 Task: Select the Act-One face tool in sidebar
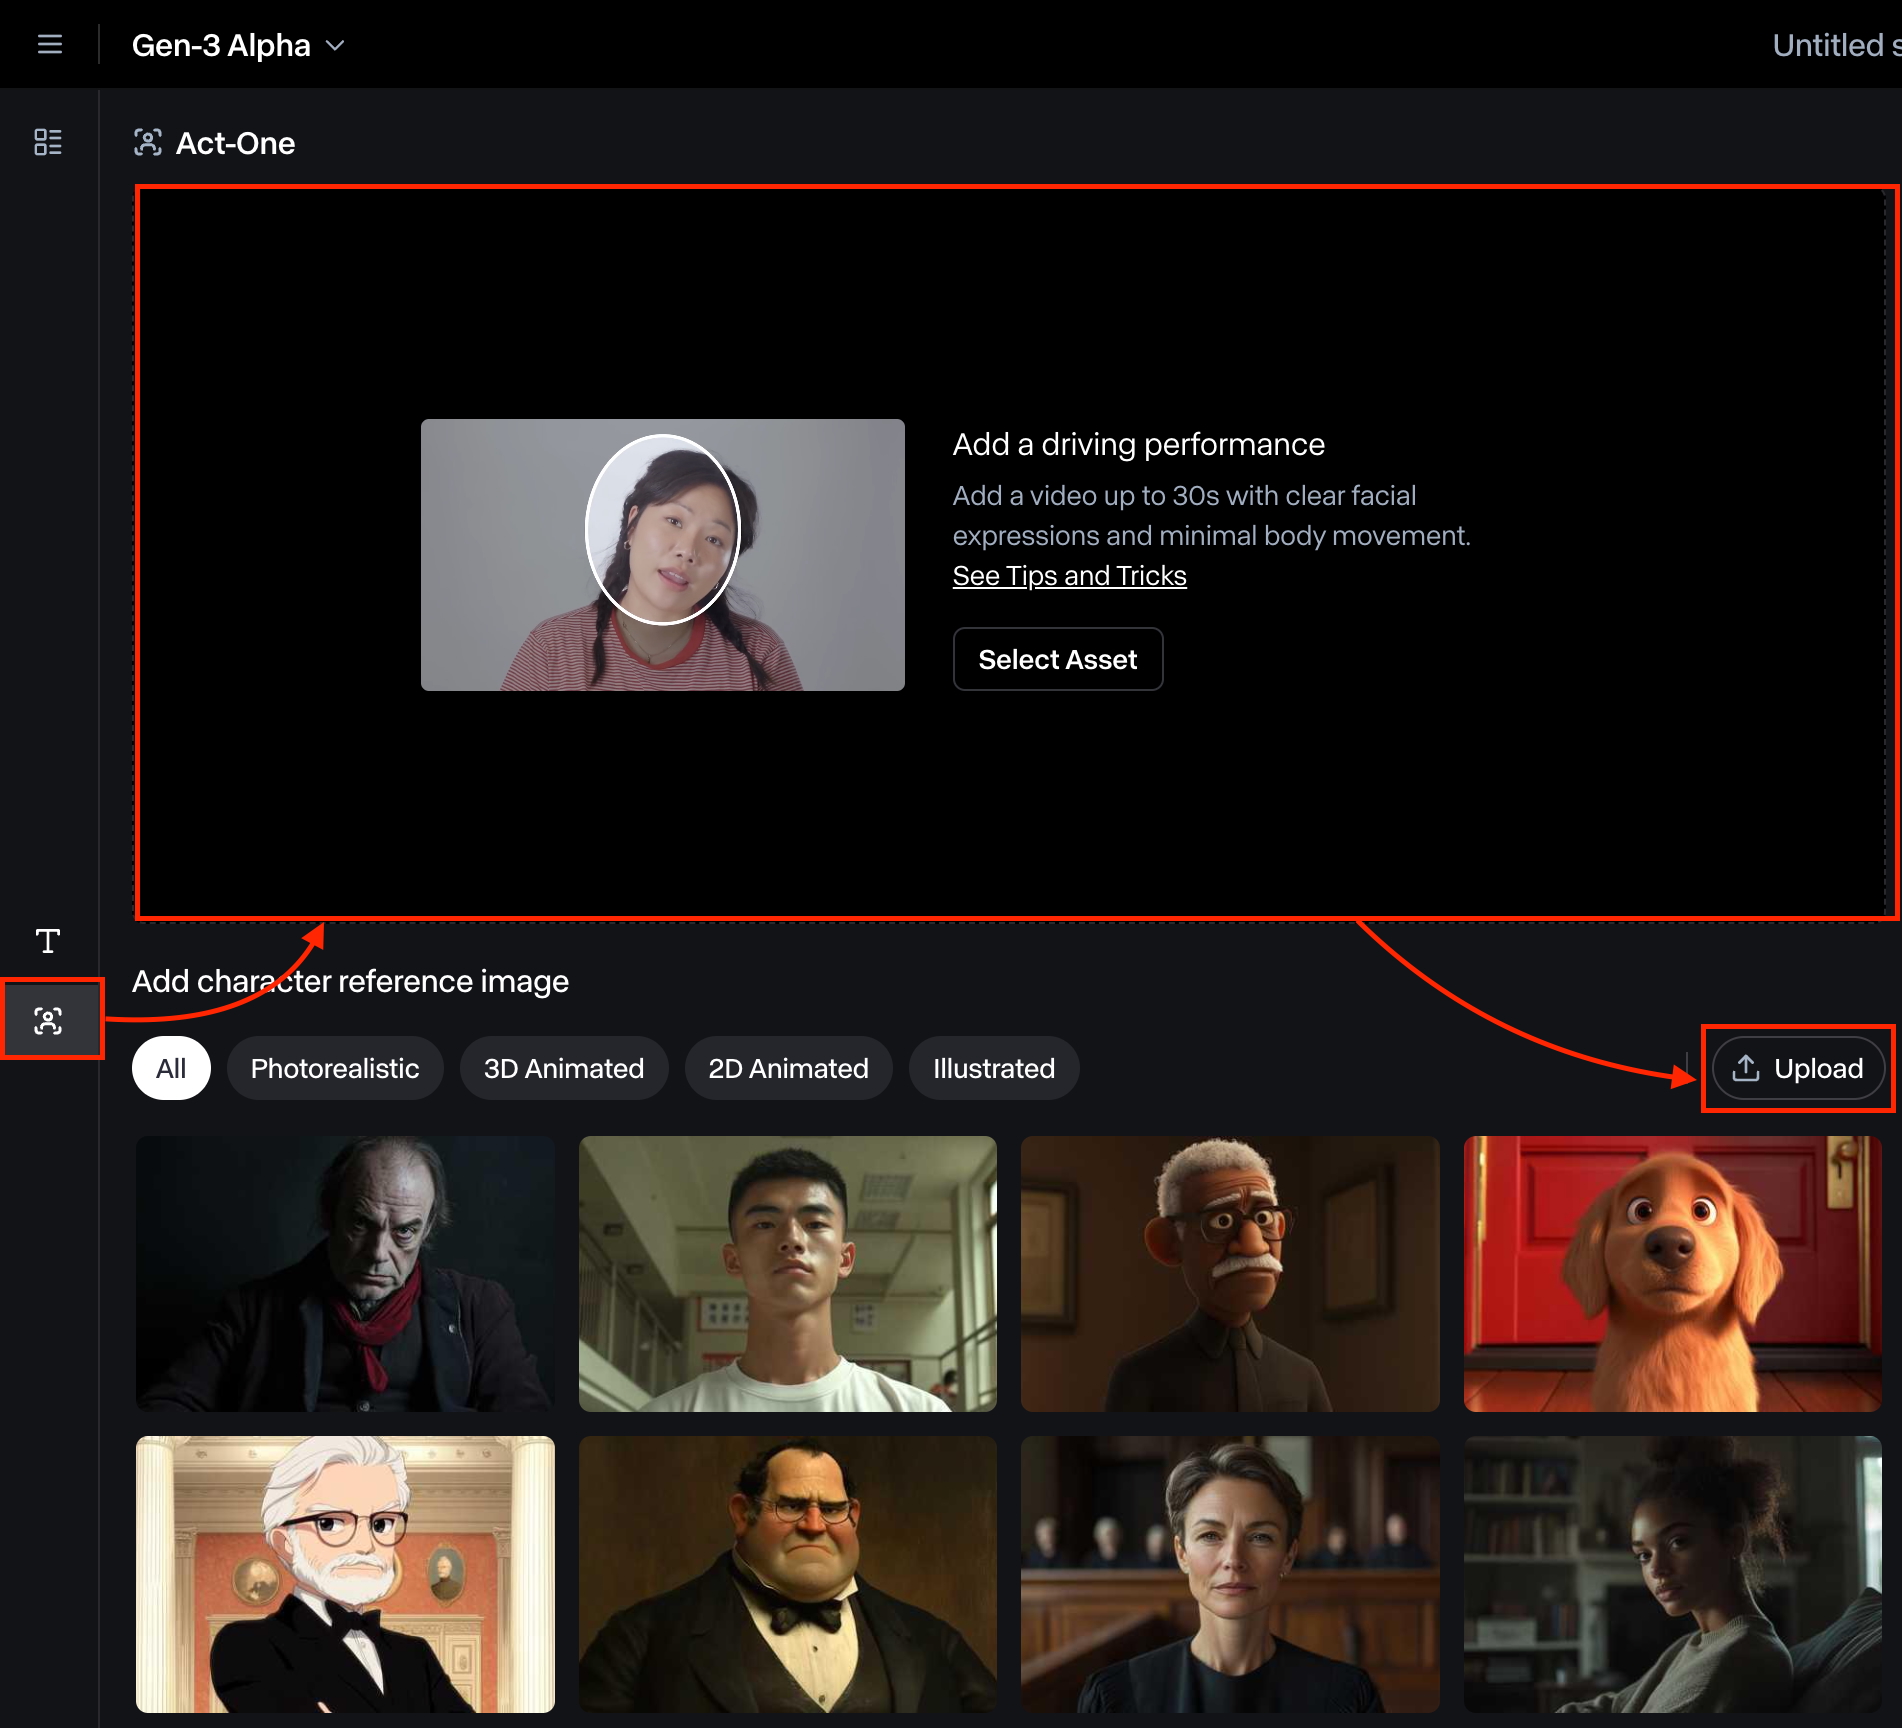point(48,1020)
